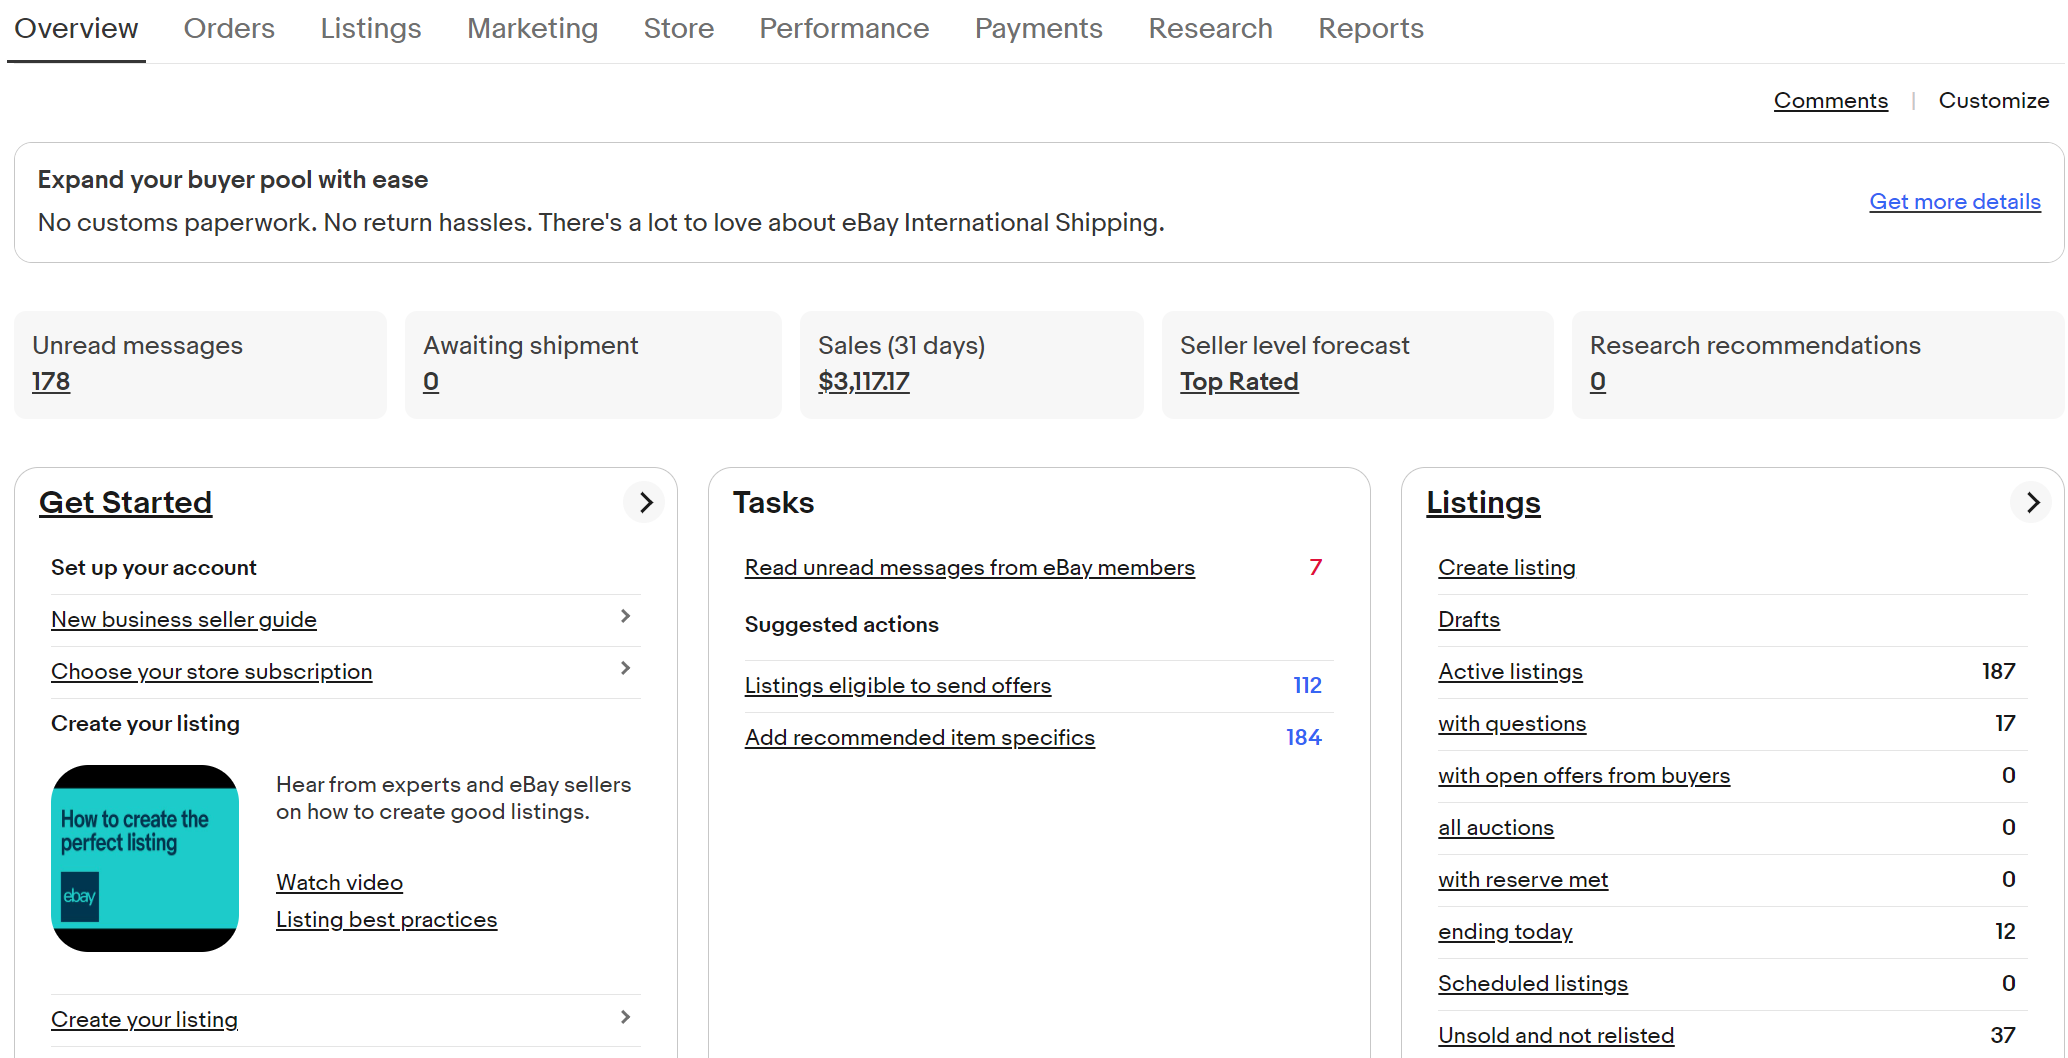This screenshot has height=1058, width=2068.
Task: Click the Customize option
Action: coord(1993,101)
